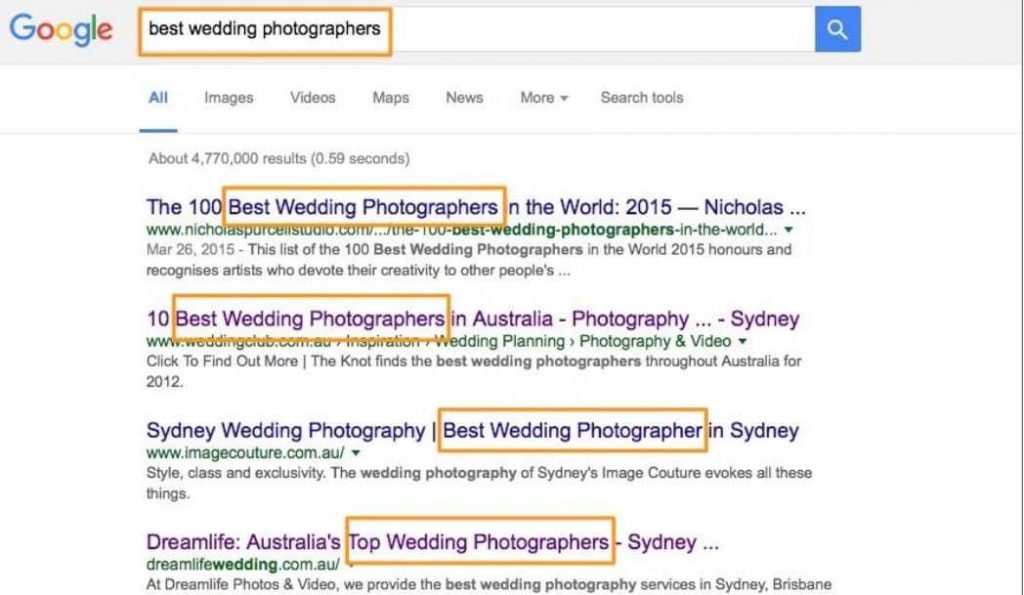
Task: Click inside the search query field
Action: 477,29
